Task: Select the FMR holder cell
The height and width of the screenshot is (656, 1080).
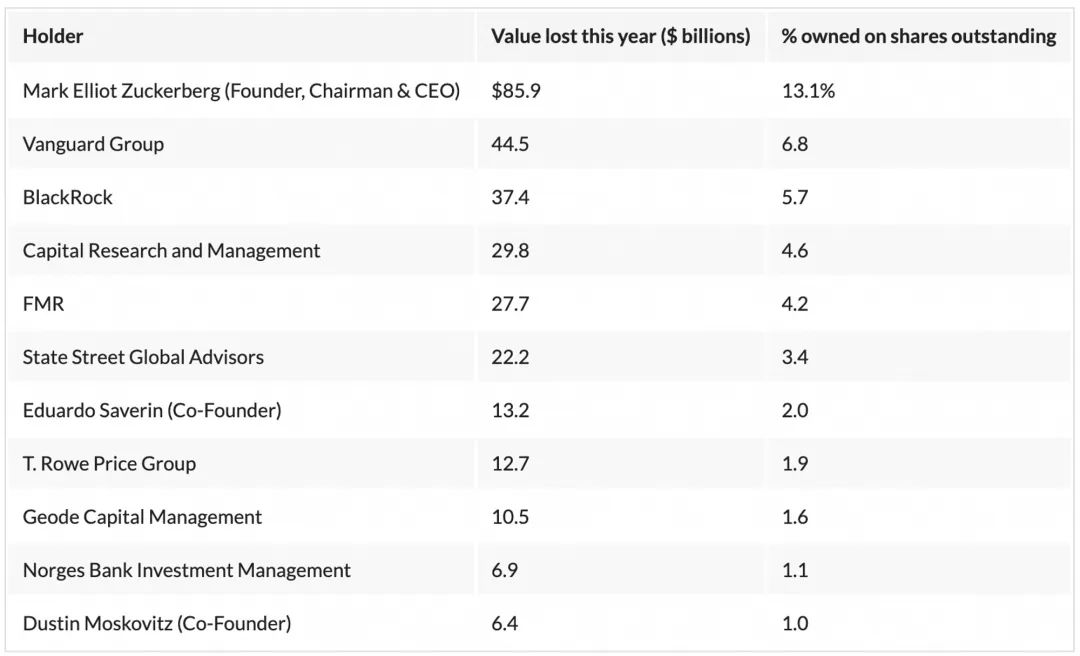Action: 43,304
